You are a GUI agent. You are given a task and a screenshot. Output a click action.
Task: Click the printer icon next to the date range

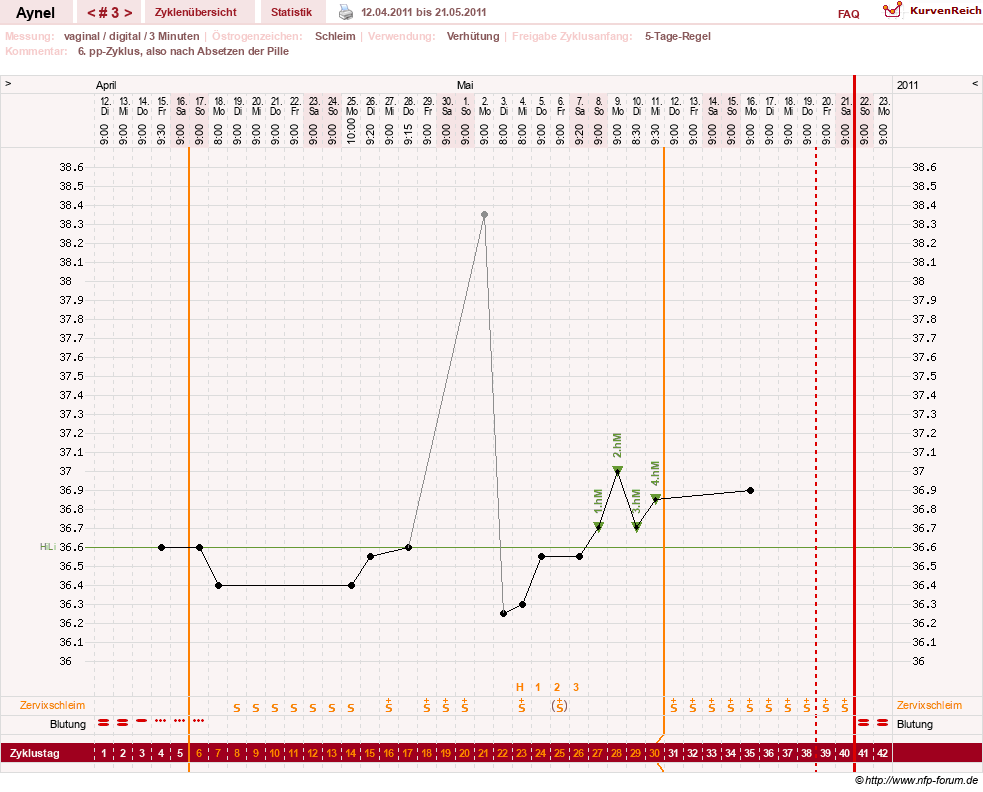click(x=346, y=12)
